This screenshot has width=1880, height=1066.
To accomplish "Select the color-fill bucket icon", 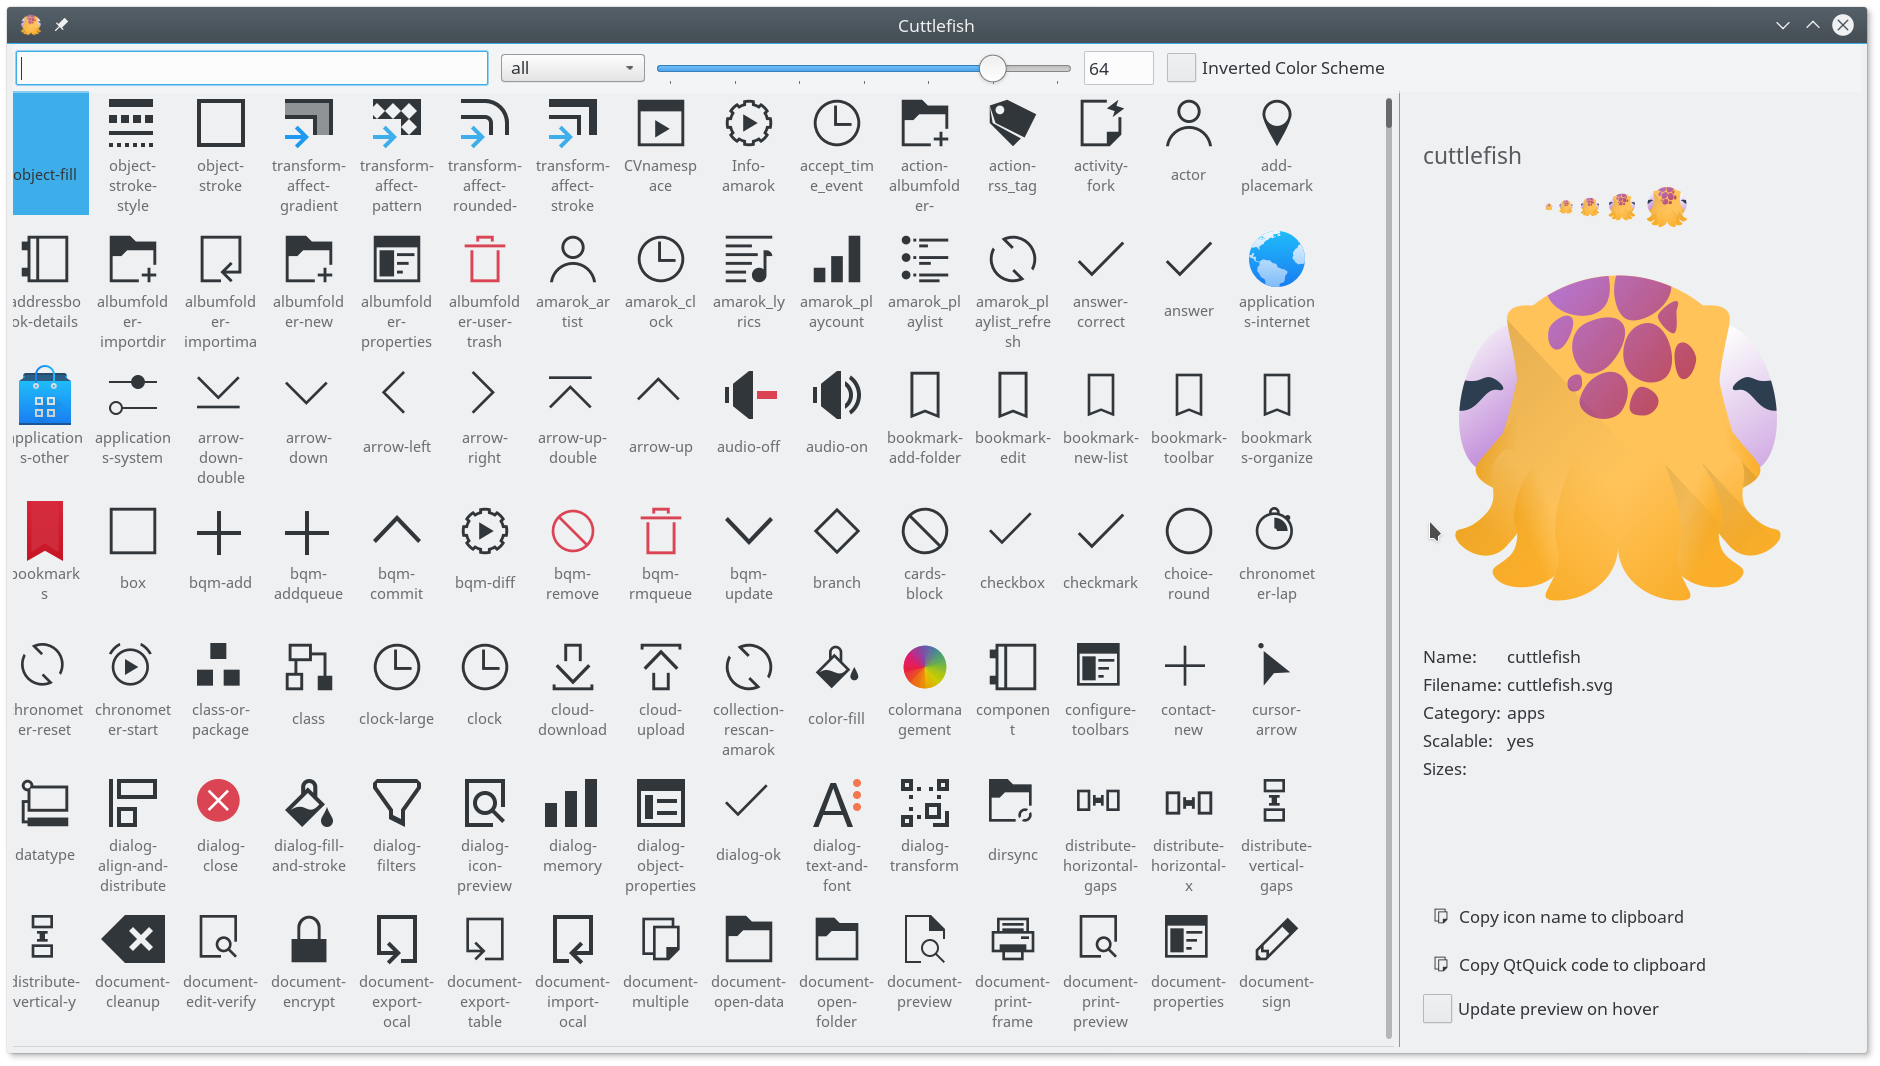I will tap(836, 668).
